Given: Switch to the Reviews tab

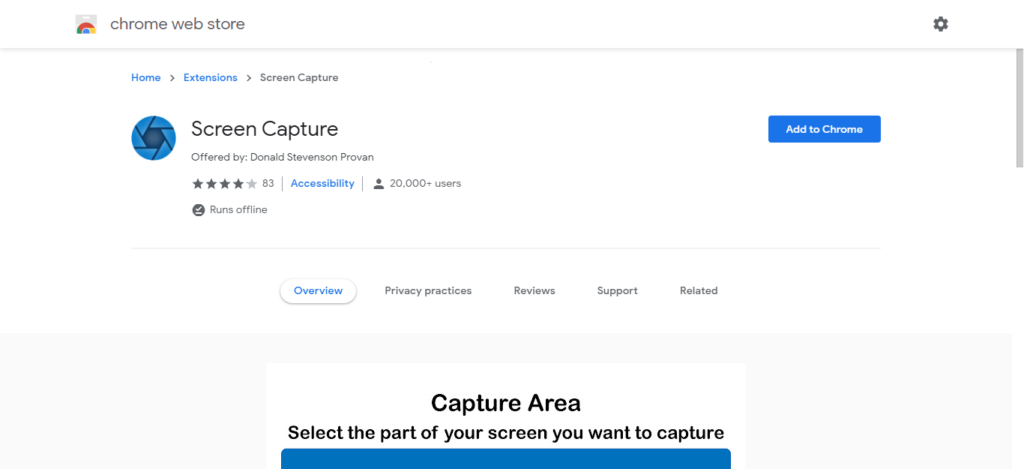Looking at the screenshot, I should click(x=534, y=291).
